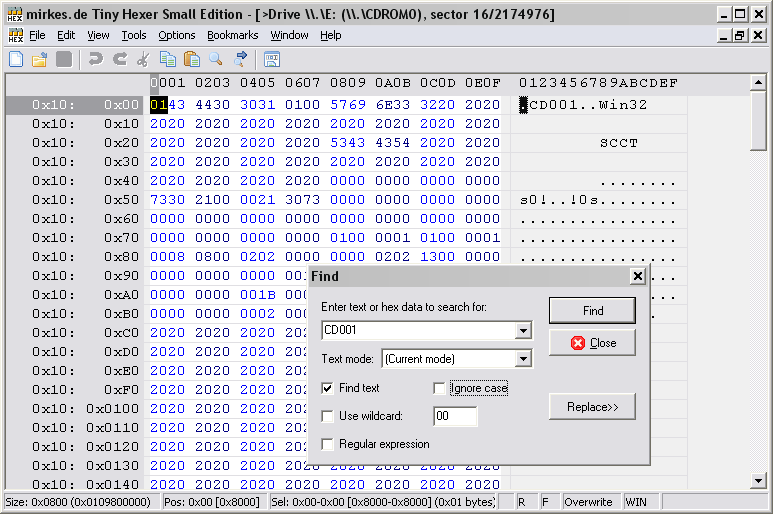Minimize the inner document window

[723, 35]
